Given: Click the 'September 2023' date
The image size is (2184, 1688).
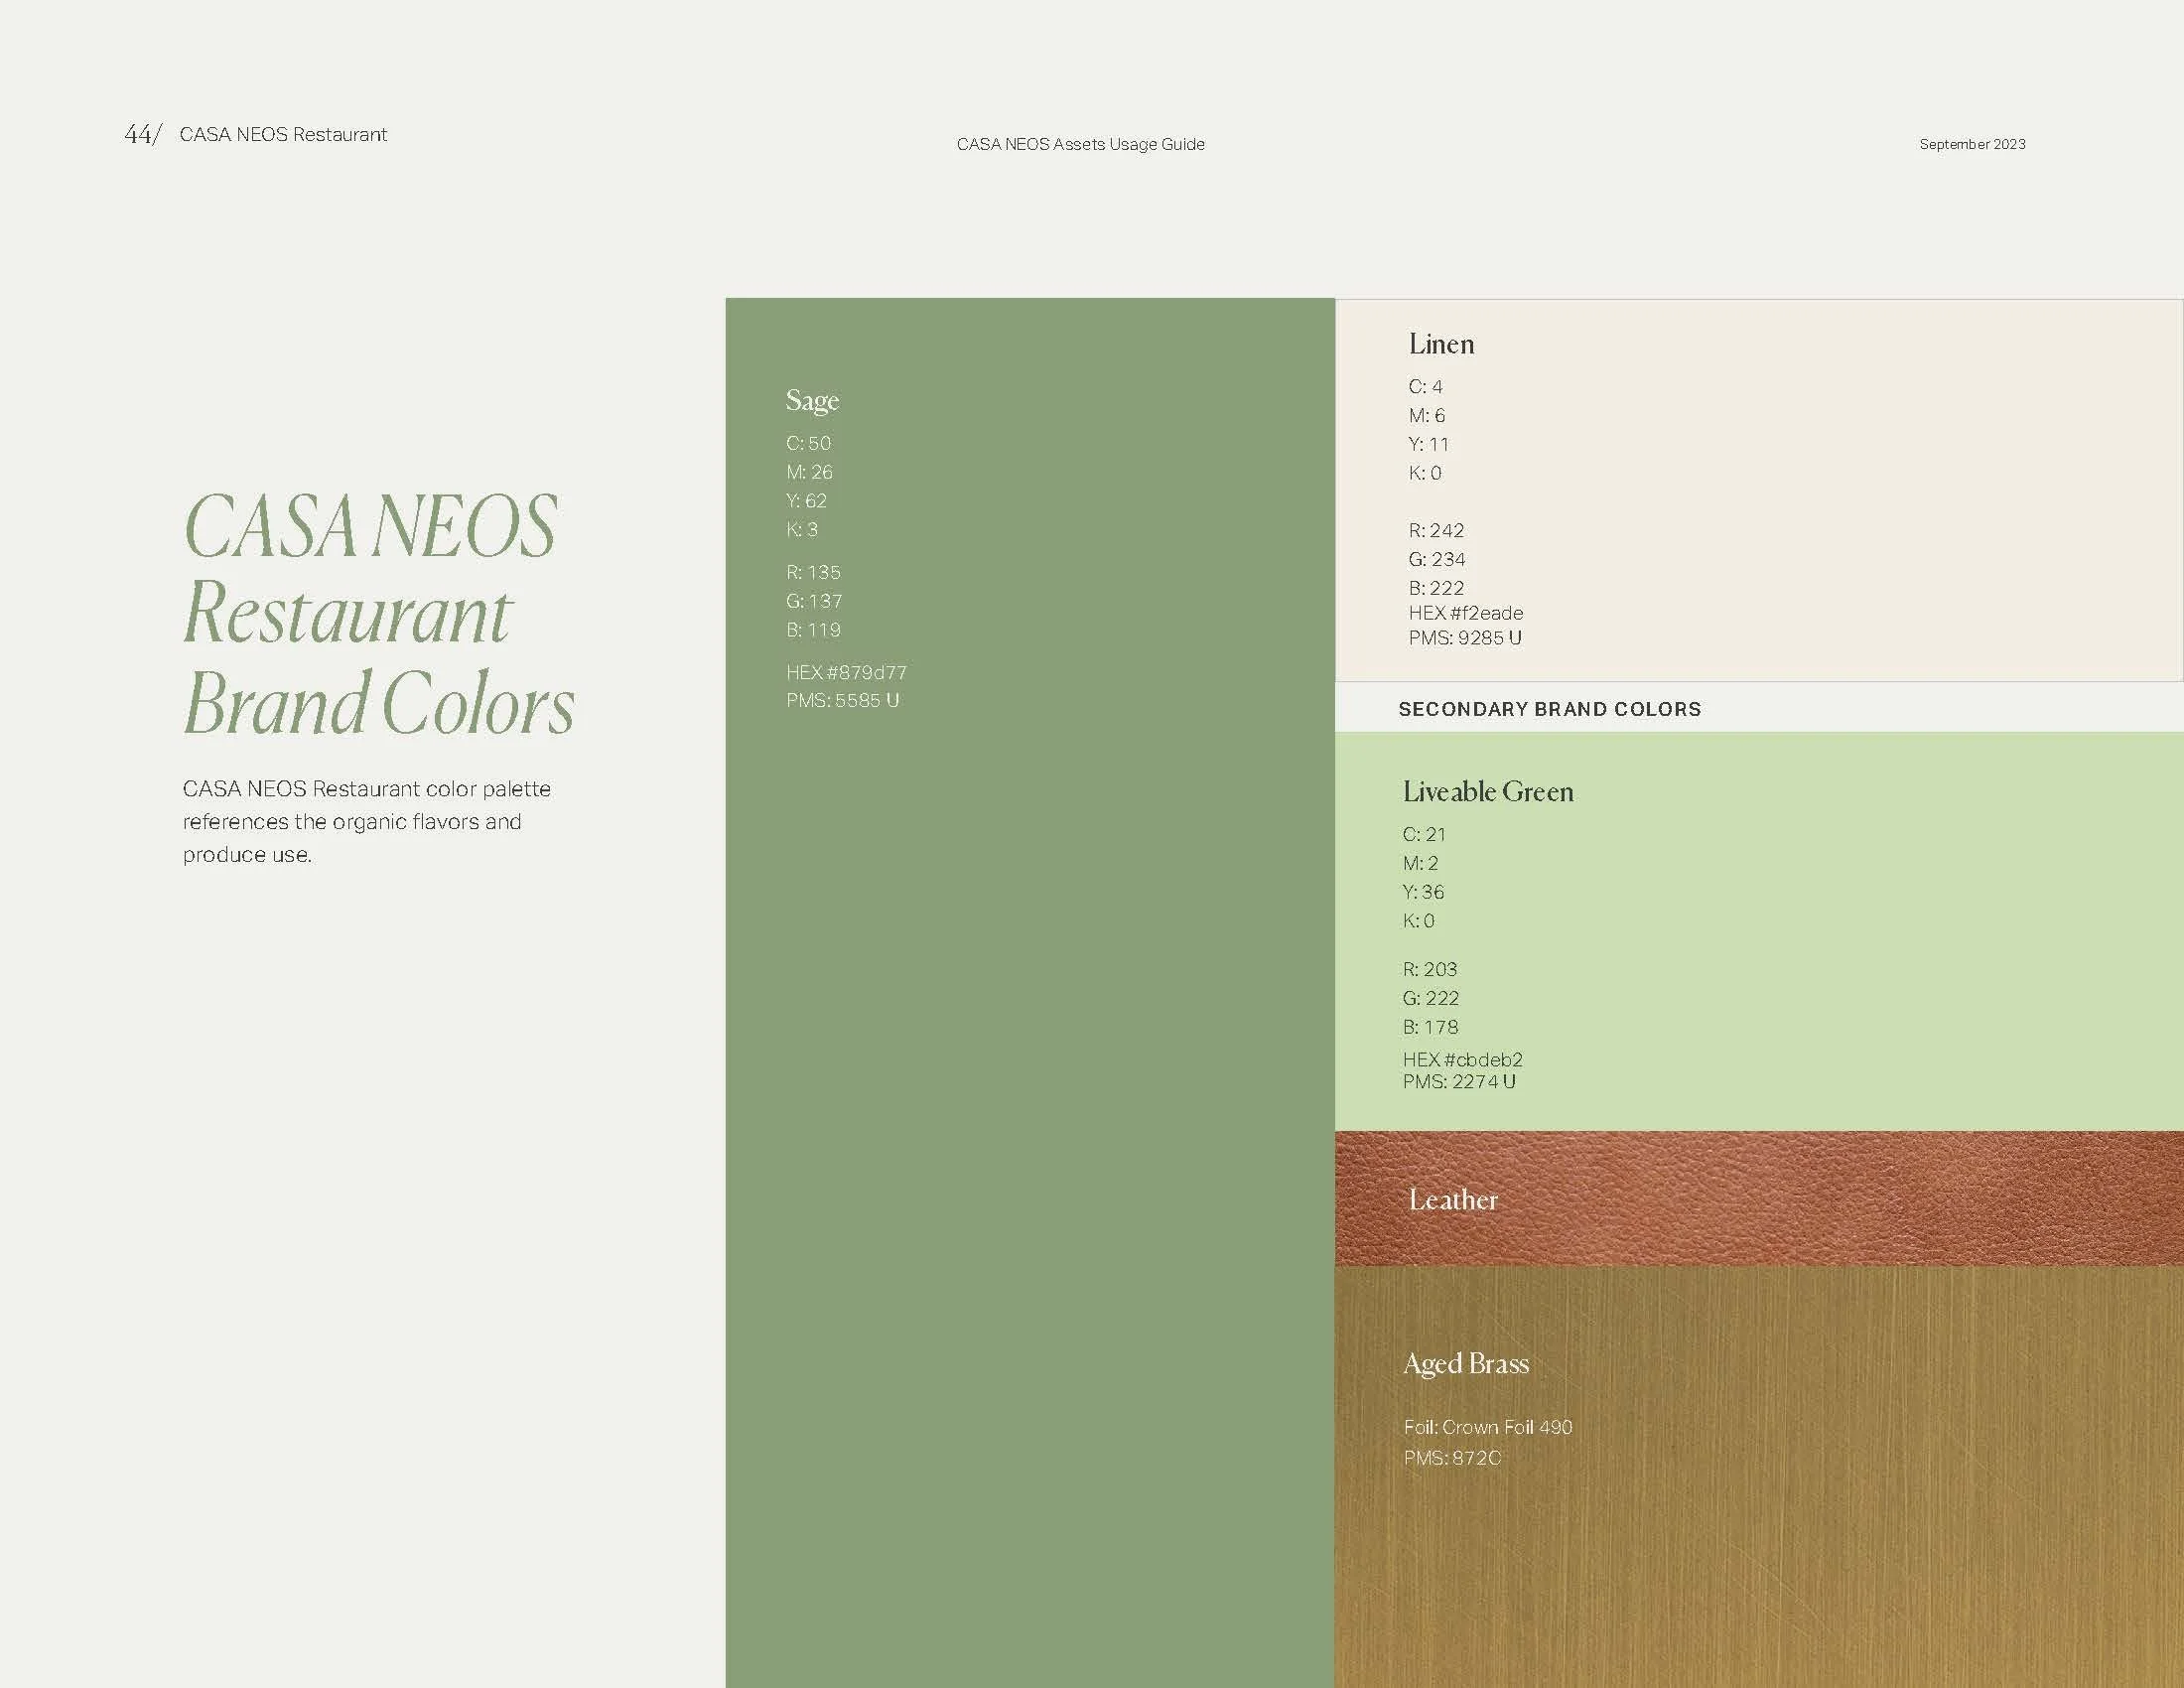Looking at the screenshot, I should pyautogui.click(x=1972, y=144).
